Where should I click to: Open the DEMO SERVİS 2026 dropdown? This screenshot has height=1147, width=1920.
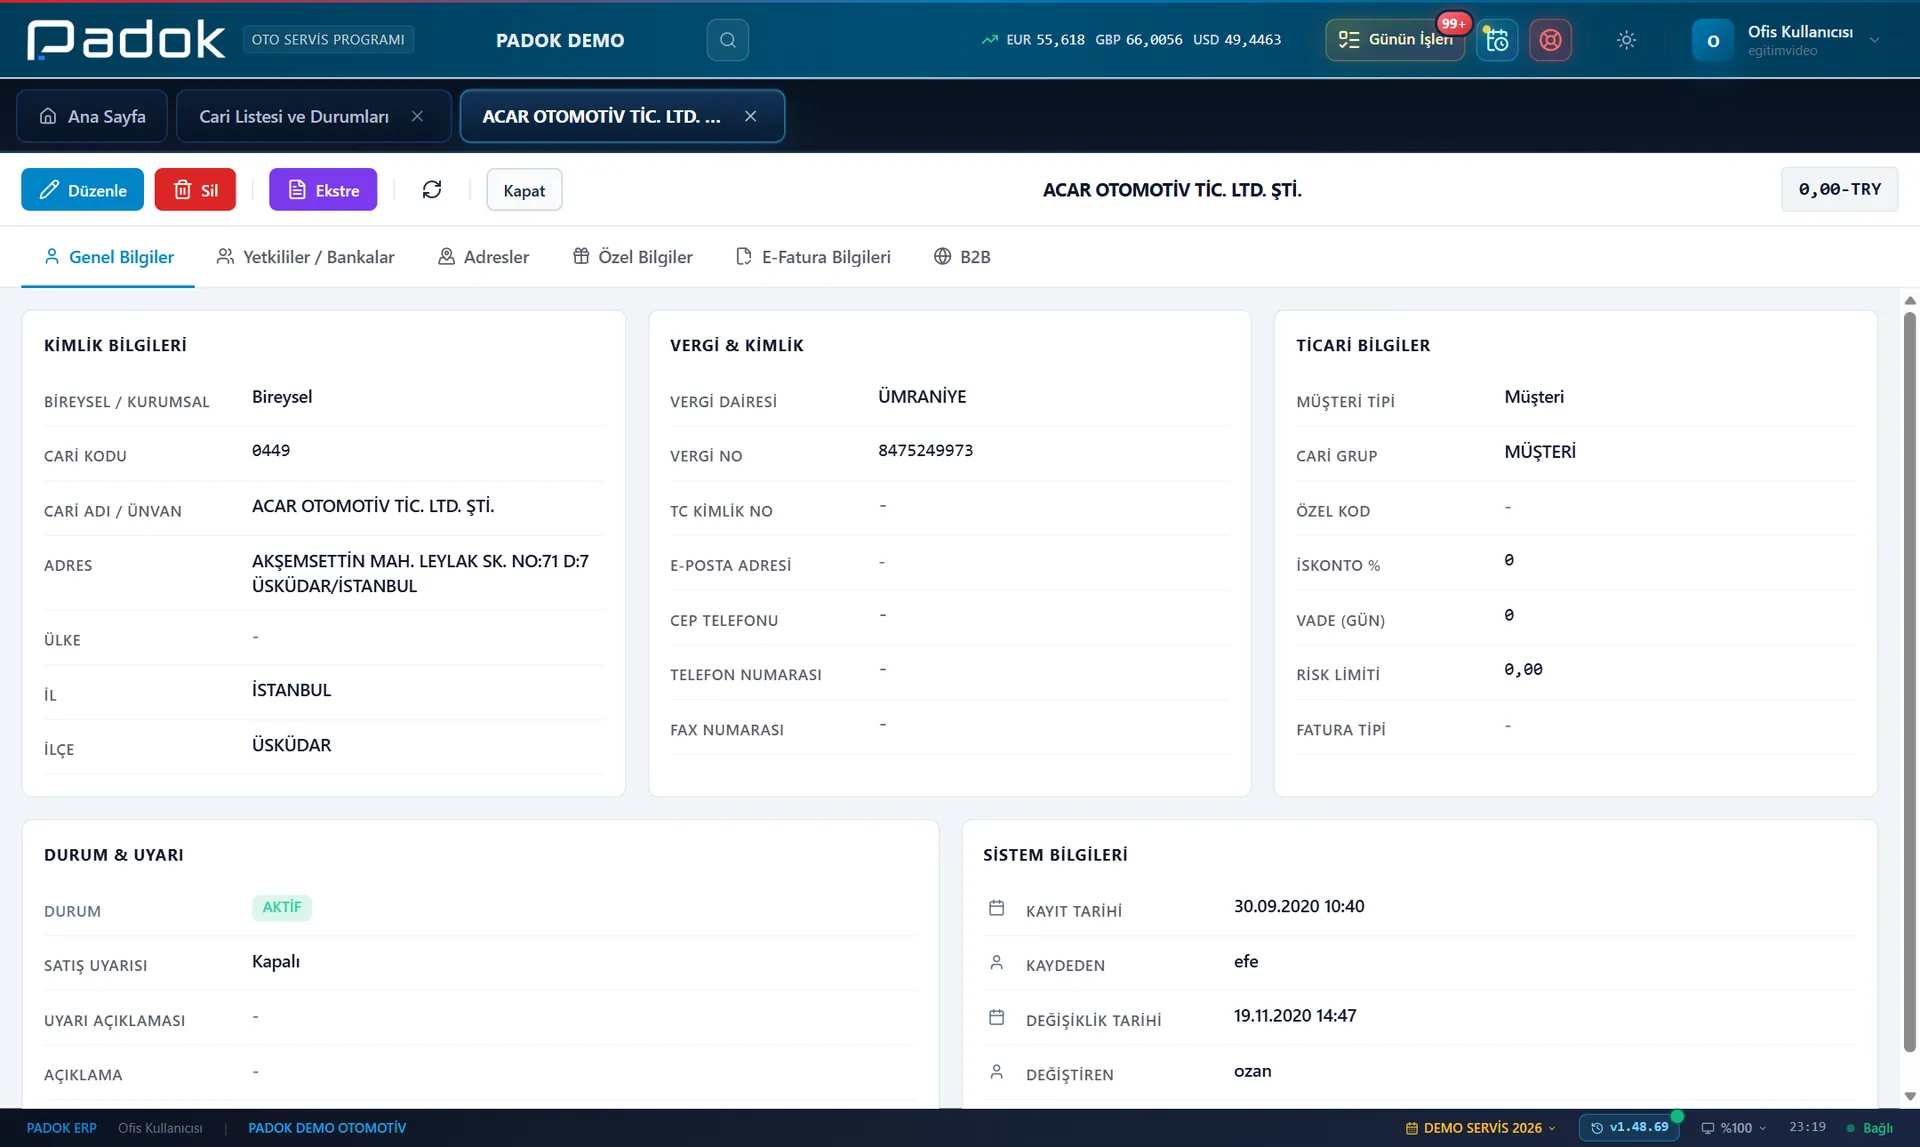1481,1128
